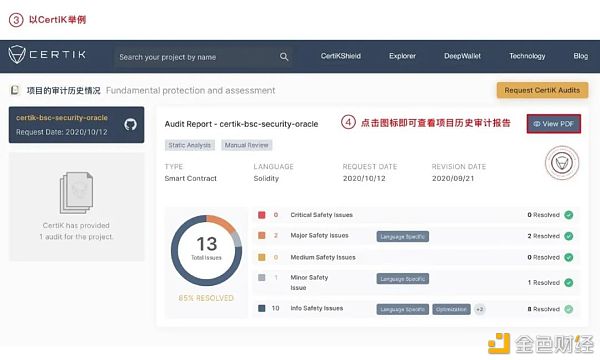Click the dark blue Info severity square

coord(262,308)
